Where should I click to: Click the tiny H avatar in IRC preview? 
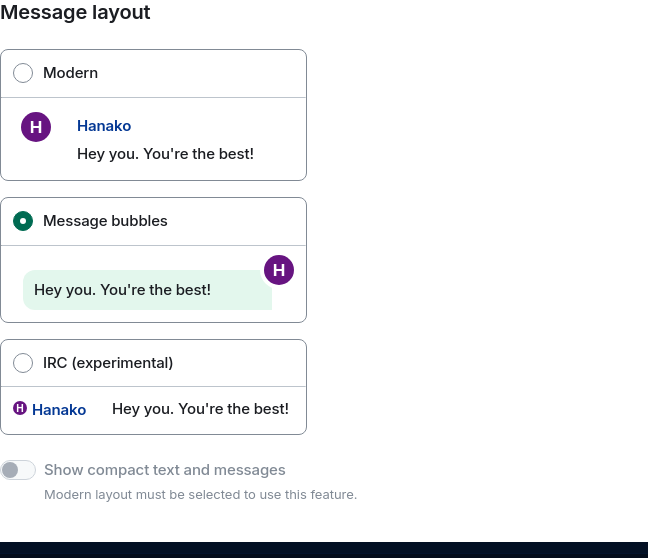[x=20, y=408]
